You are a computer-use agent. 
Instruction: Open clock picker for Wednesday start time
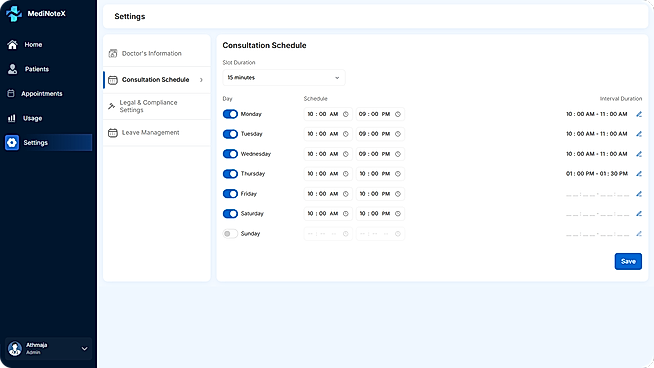click(x=345, y=154)
